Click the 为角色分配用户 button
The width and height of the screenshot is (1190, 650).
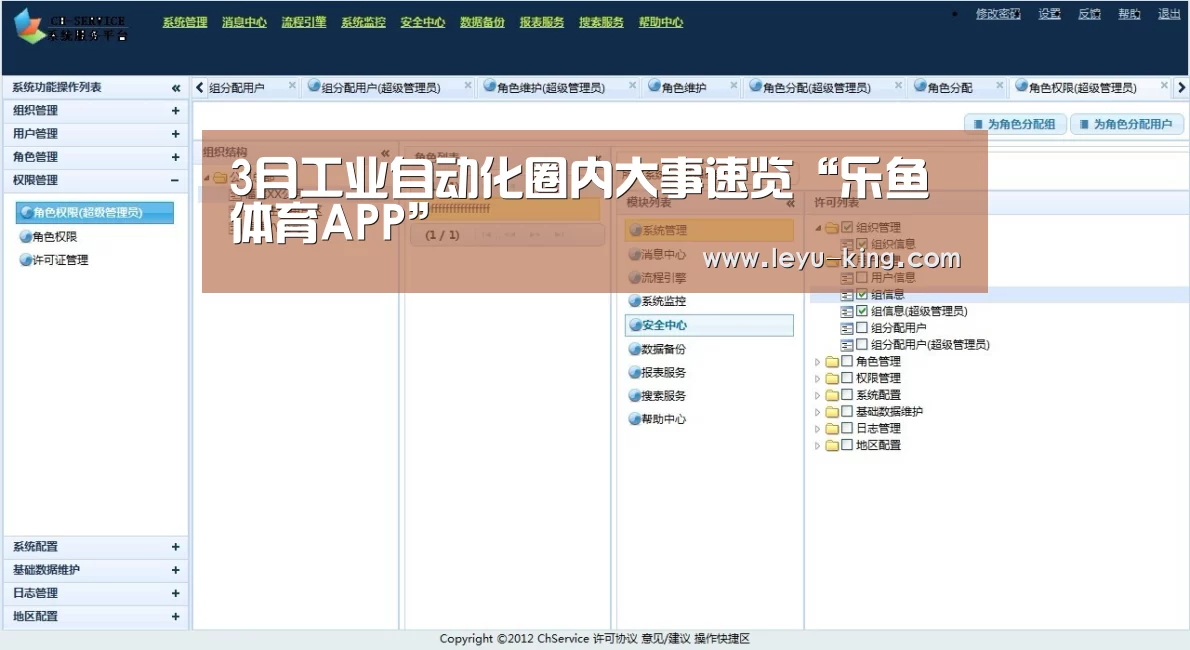point(1127,124)
